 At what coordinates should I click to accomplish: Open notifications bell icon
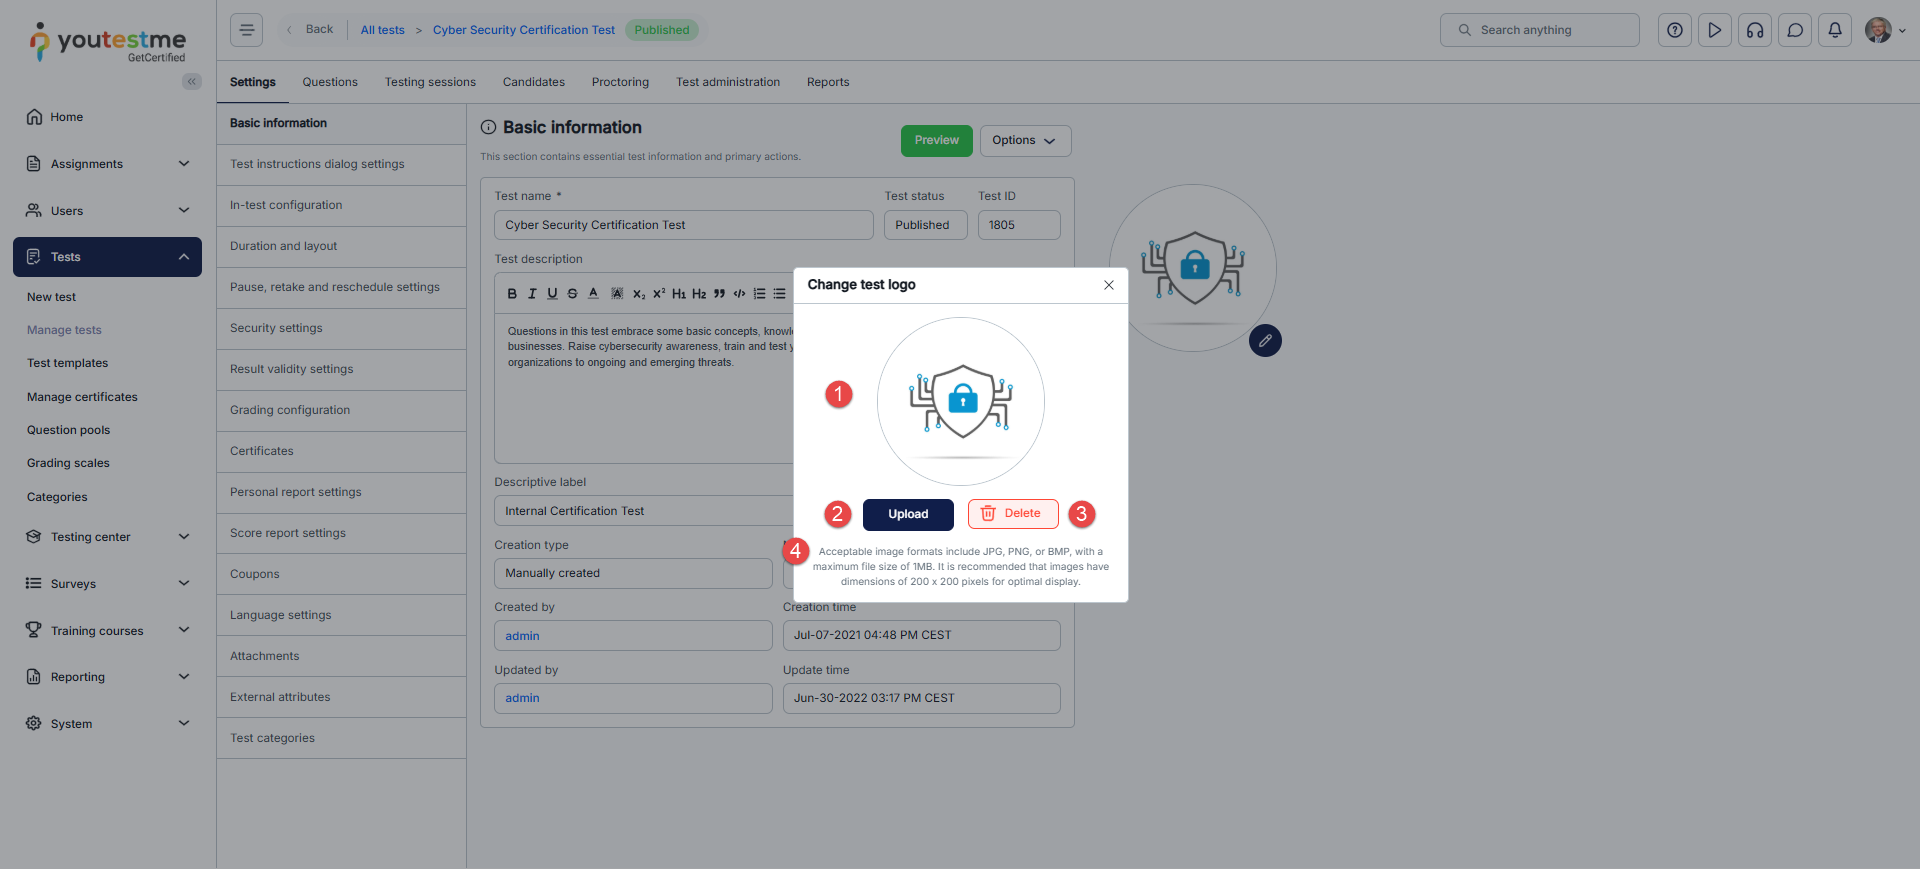(1834, 30)
